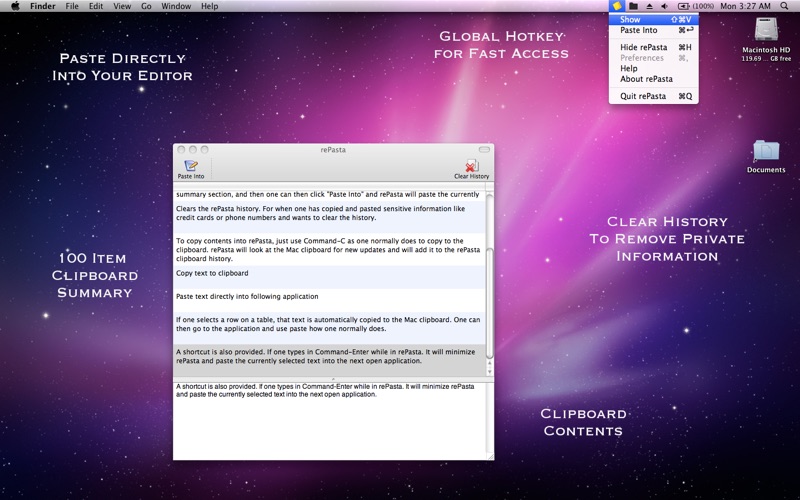Image resolution: width=800 pixels, height=500 pixels.
Task: Click the battery status icon
Action: (683, 6)
